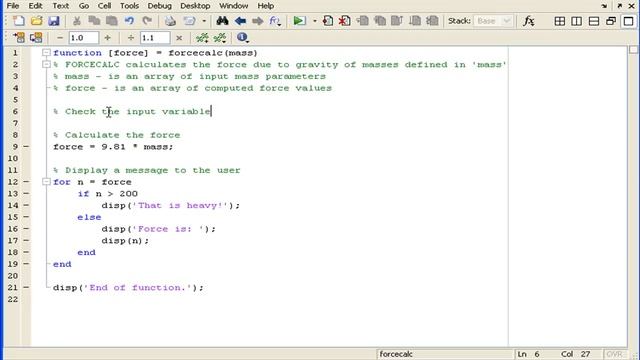This screenshot has height=360, width=640.
Task: Open the Edit menu
Action: [36, 6]
